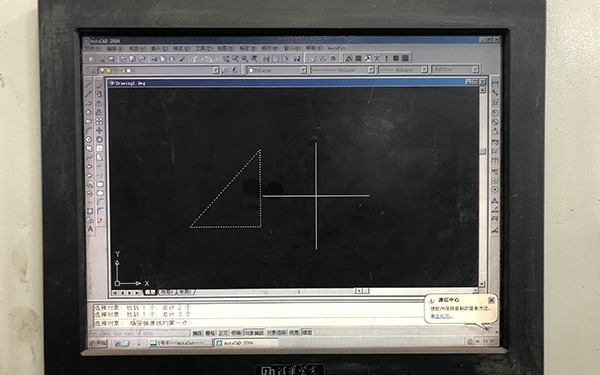Select the Multiline Text 'A' tool
Viewport: 600px width, 375px height.
pos(90,229)
